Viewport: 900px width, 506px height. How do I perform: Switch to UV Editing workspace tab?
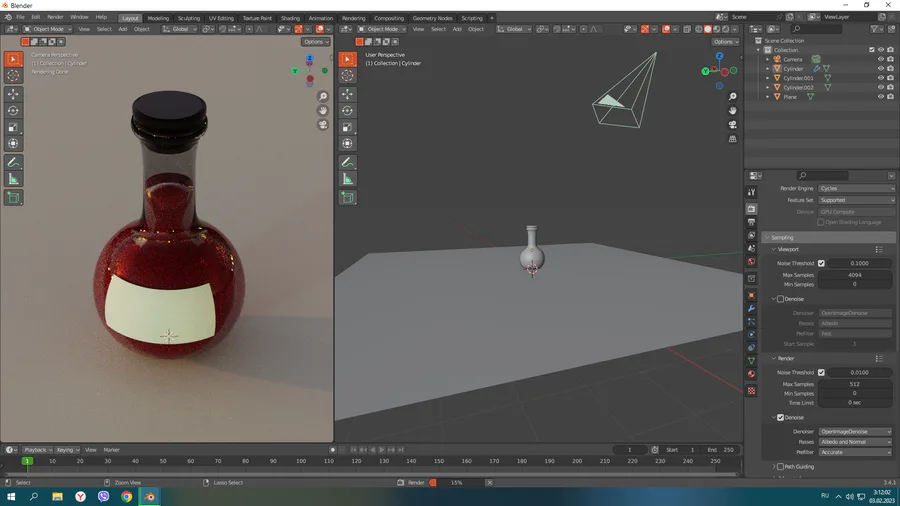point(221,18)
